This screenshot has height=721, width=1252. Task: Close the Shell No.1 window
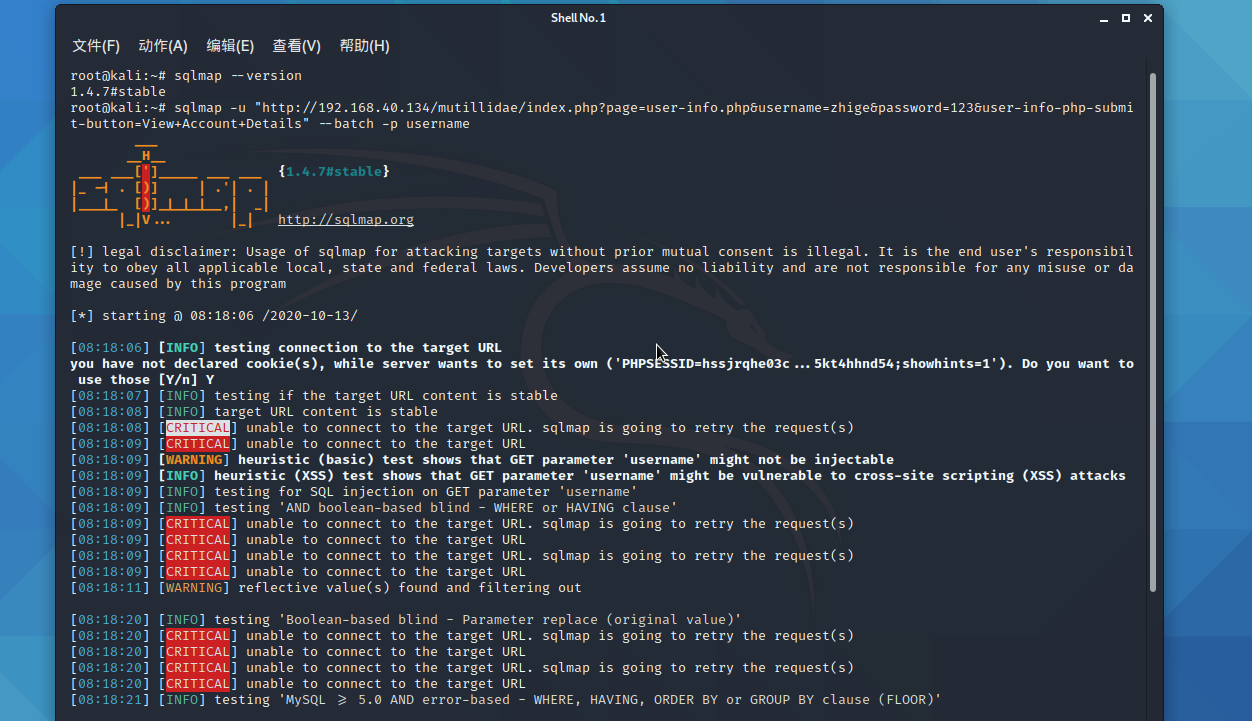tap(1147, 18)
